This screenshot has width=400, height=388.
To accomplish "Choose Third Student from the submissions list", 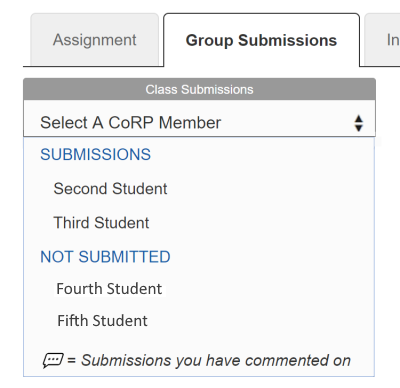I will 101,223.
